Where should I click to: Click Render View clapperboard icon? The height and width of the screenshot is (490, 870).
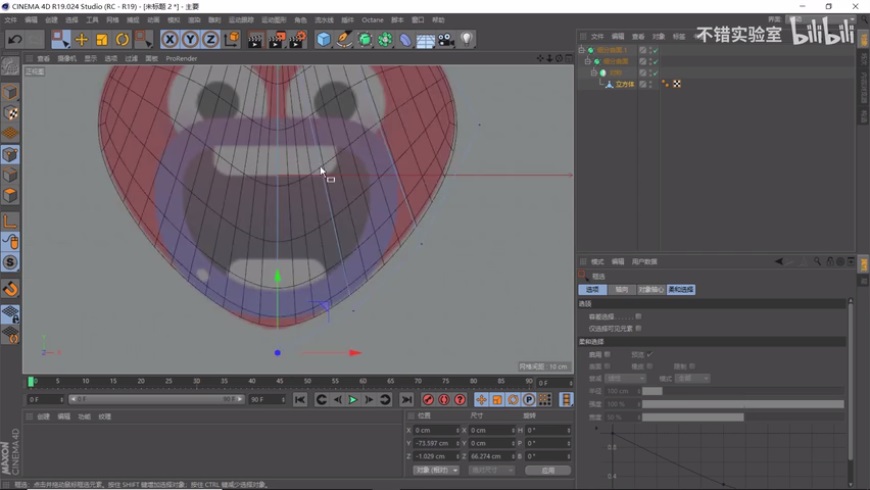255,39
